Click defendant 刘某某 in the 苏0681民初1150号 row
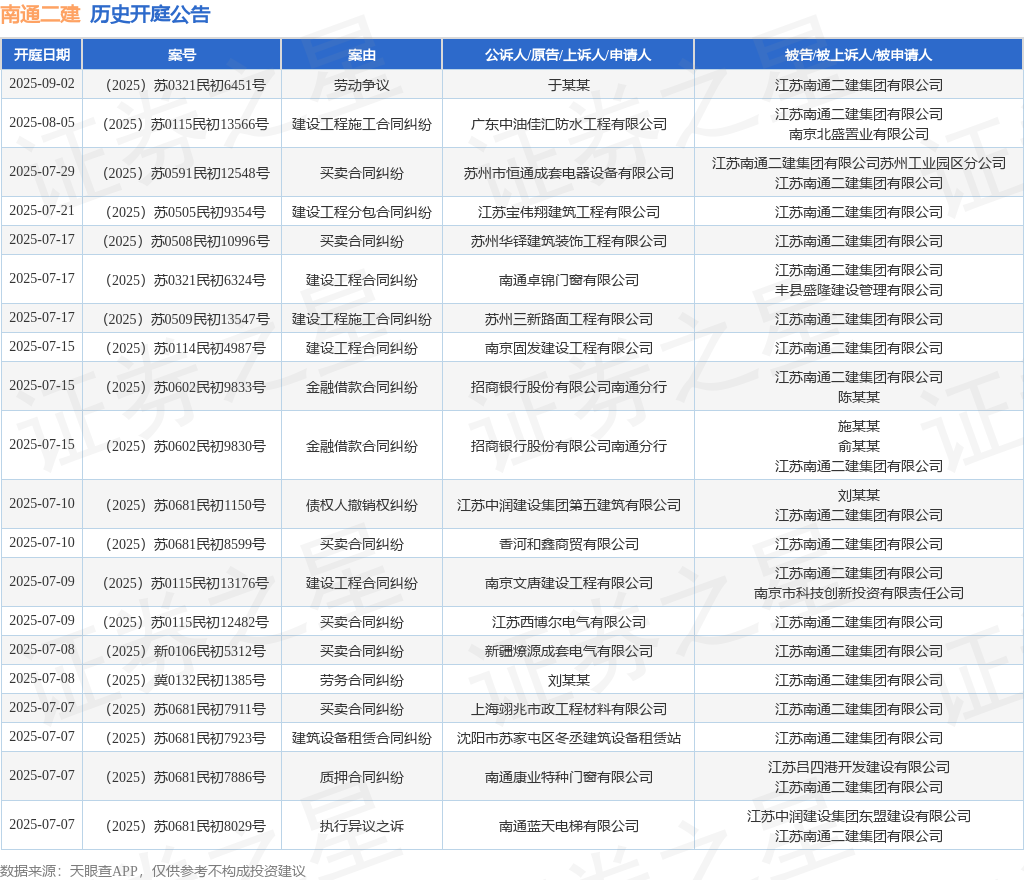The height and width of the screenshot is (880, 1024). coord(859,495)
